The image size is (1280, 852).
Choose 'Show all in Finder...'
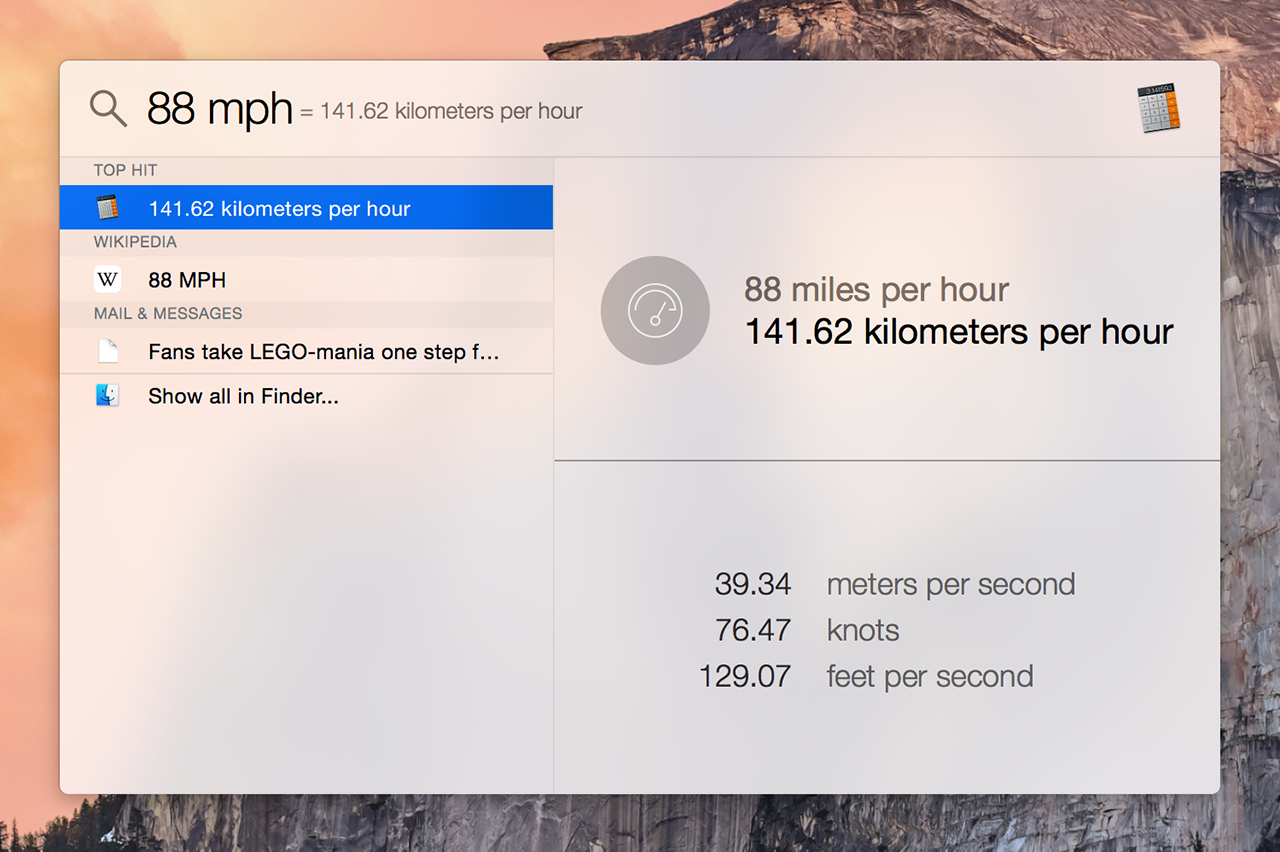[306, 396]
